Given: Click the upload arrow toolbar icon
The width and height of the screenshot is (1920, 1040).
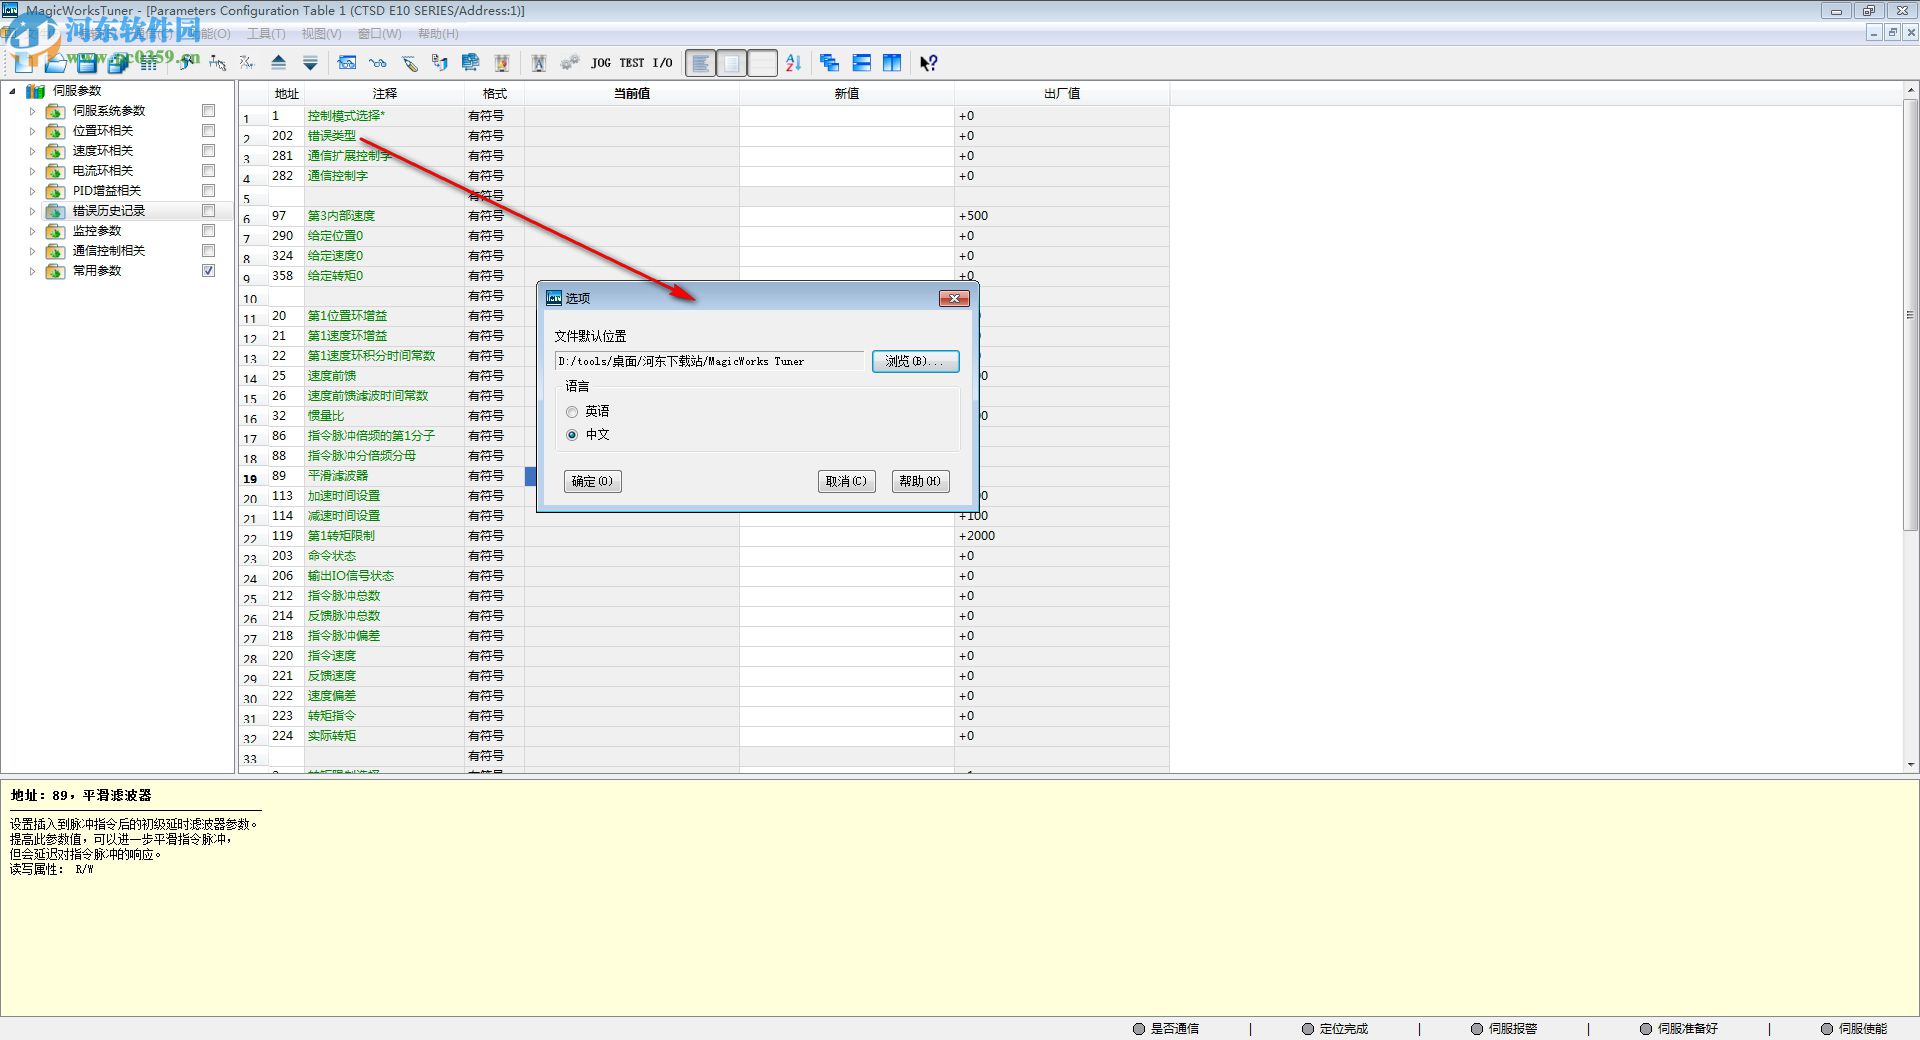Looking at the screenshot, I should tap(279, 63).
